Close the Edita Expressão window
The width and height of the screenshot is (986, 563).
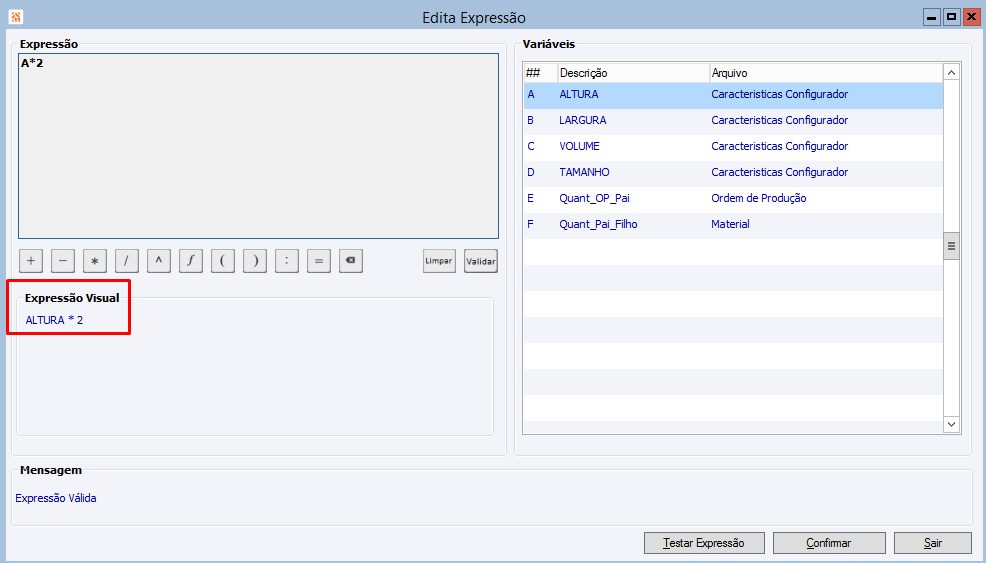972,17
